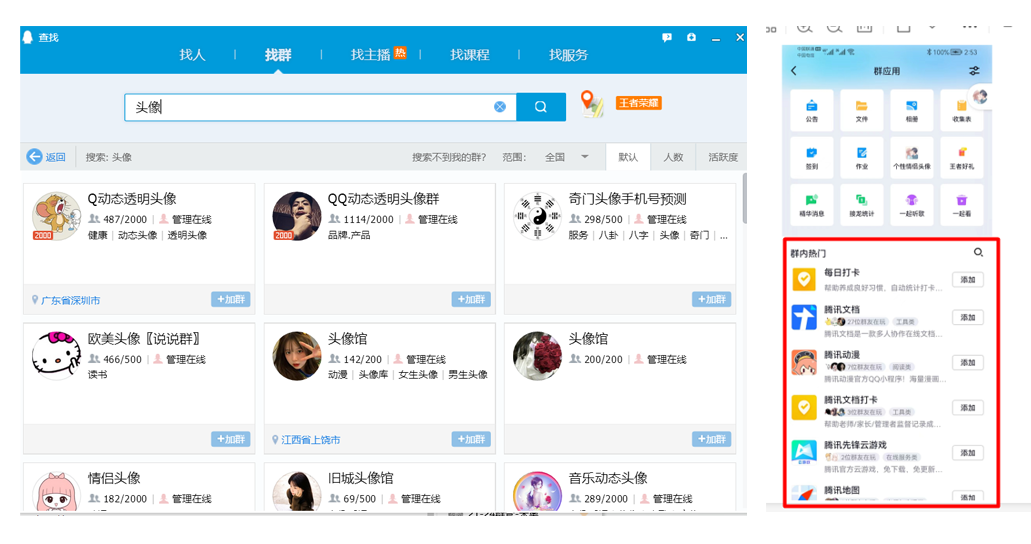
Task: Go back with the 返回 arrow button
Action: [46, 157]
